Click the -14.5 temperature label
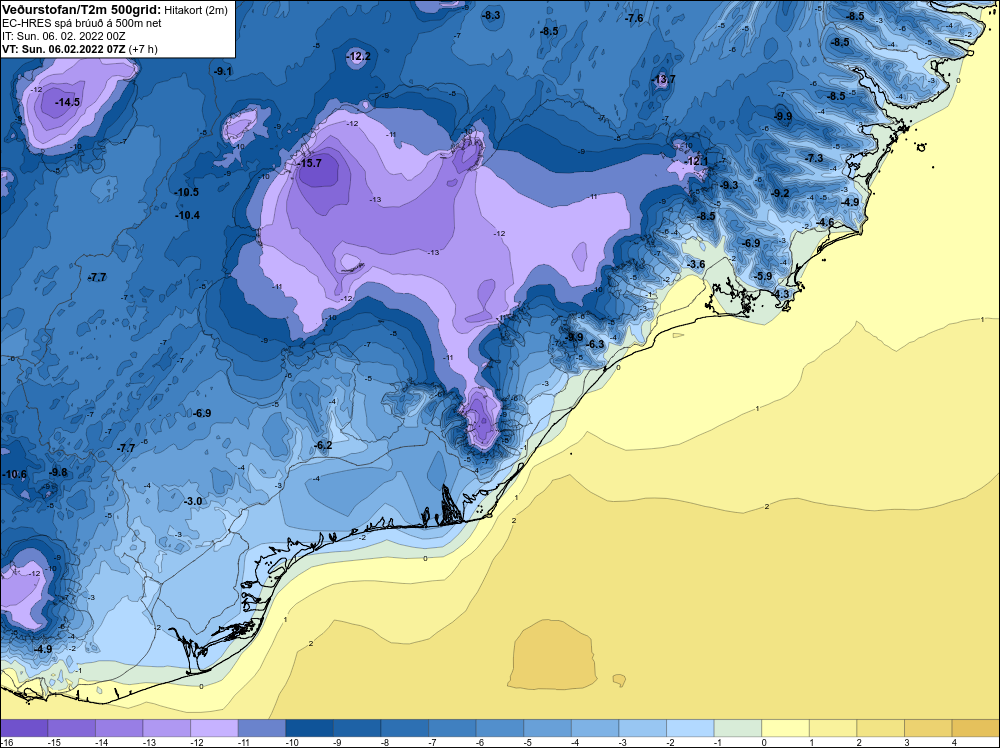1000x748 pixels. (x=68, y=102)
